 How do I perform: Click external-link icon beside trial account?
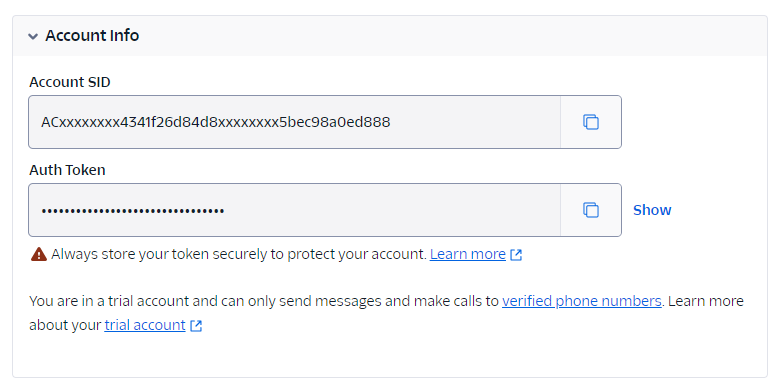(196, 325)
